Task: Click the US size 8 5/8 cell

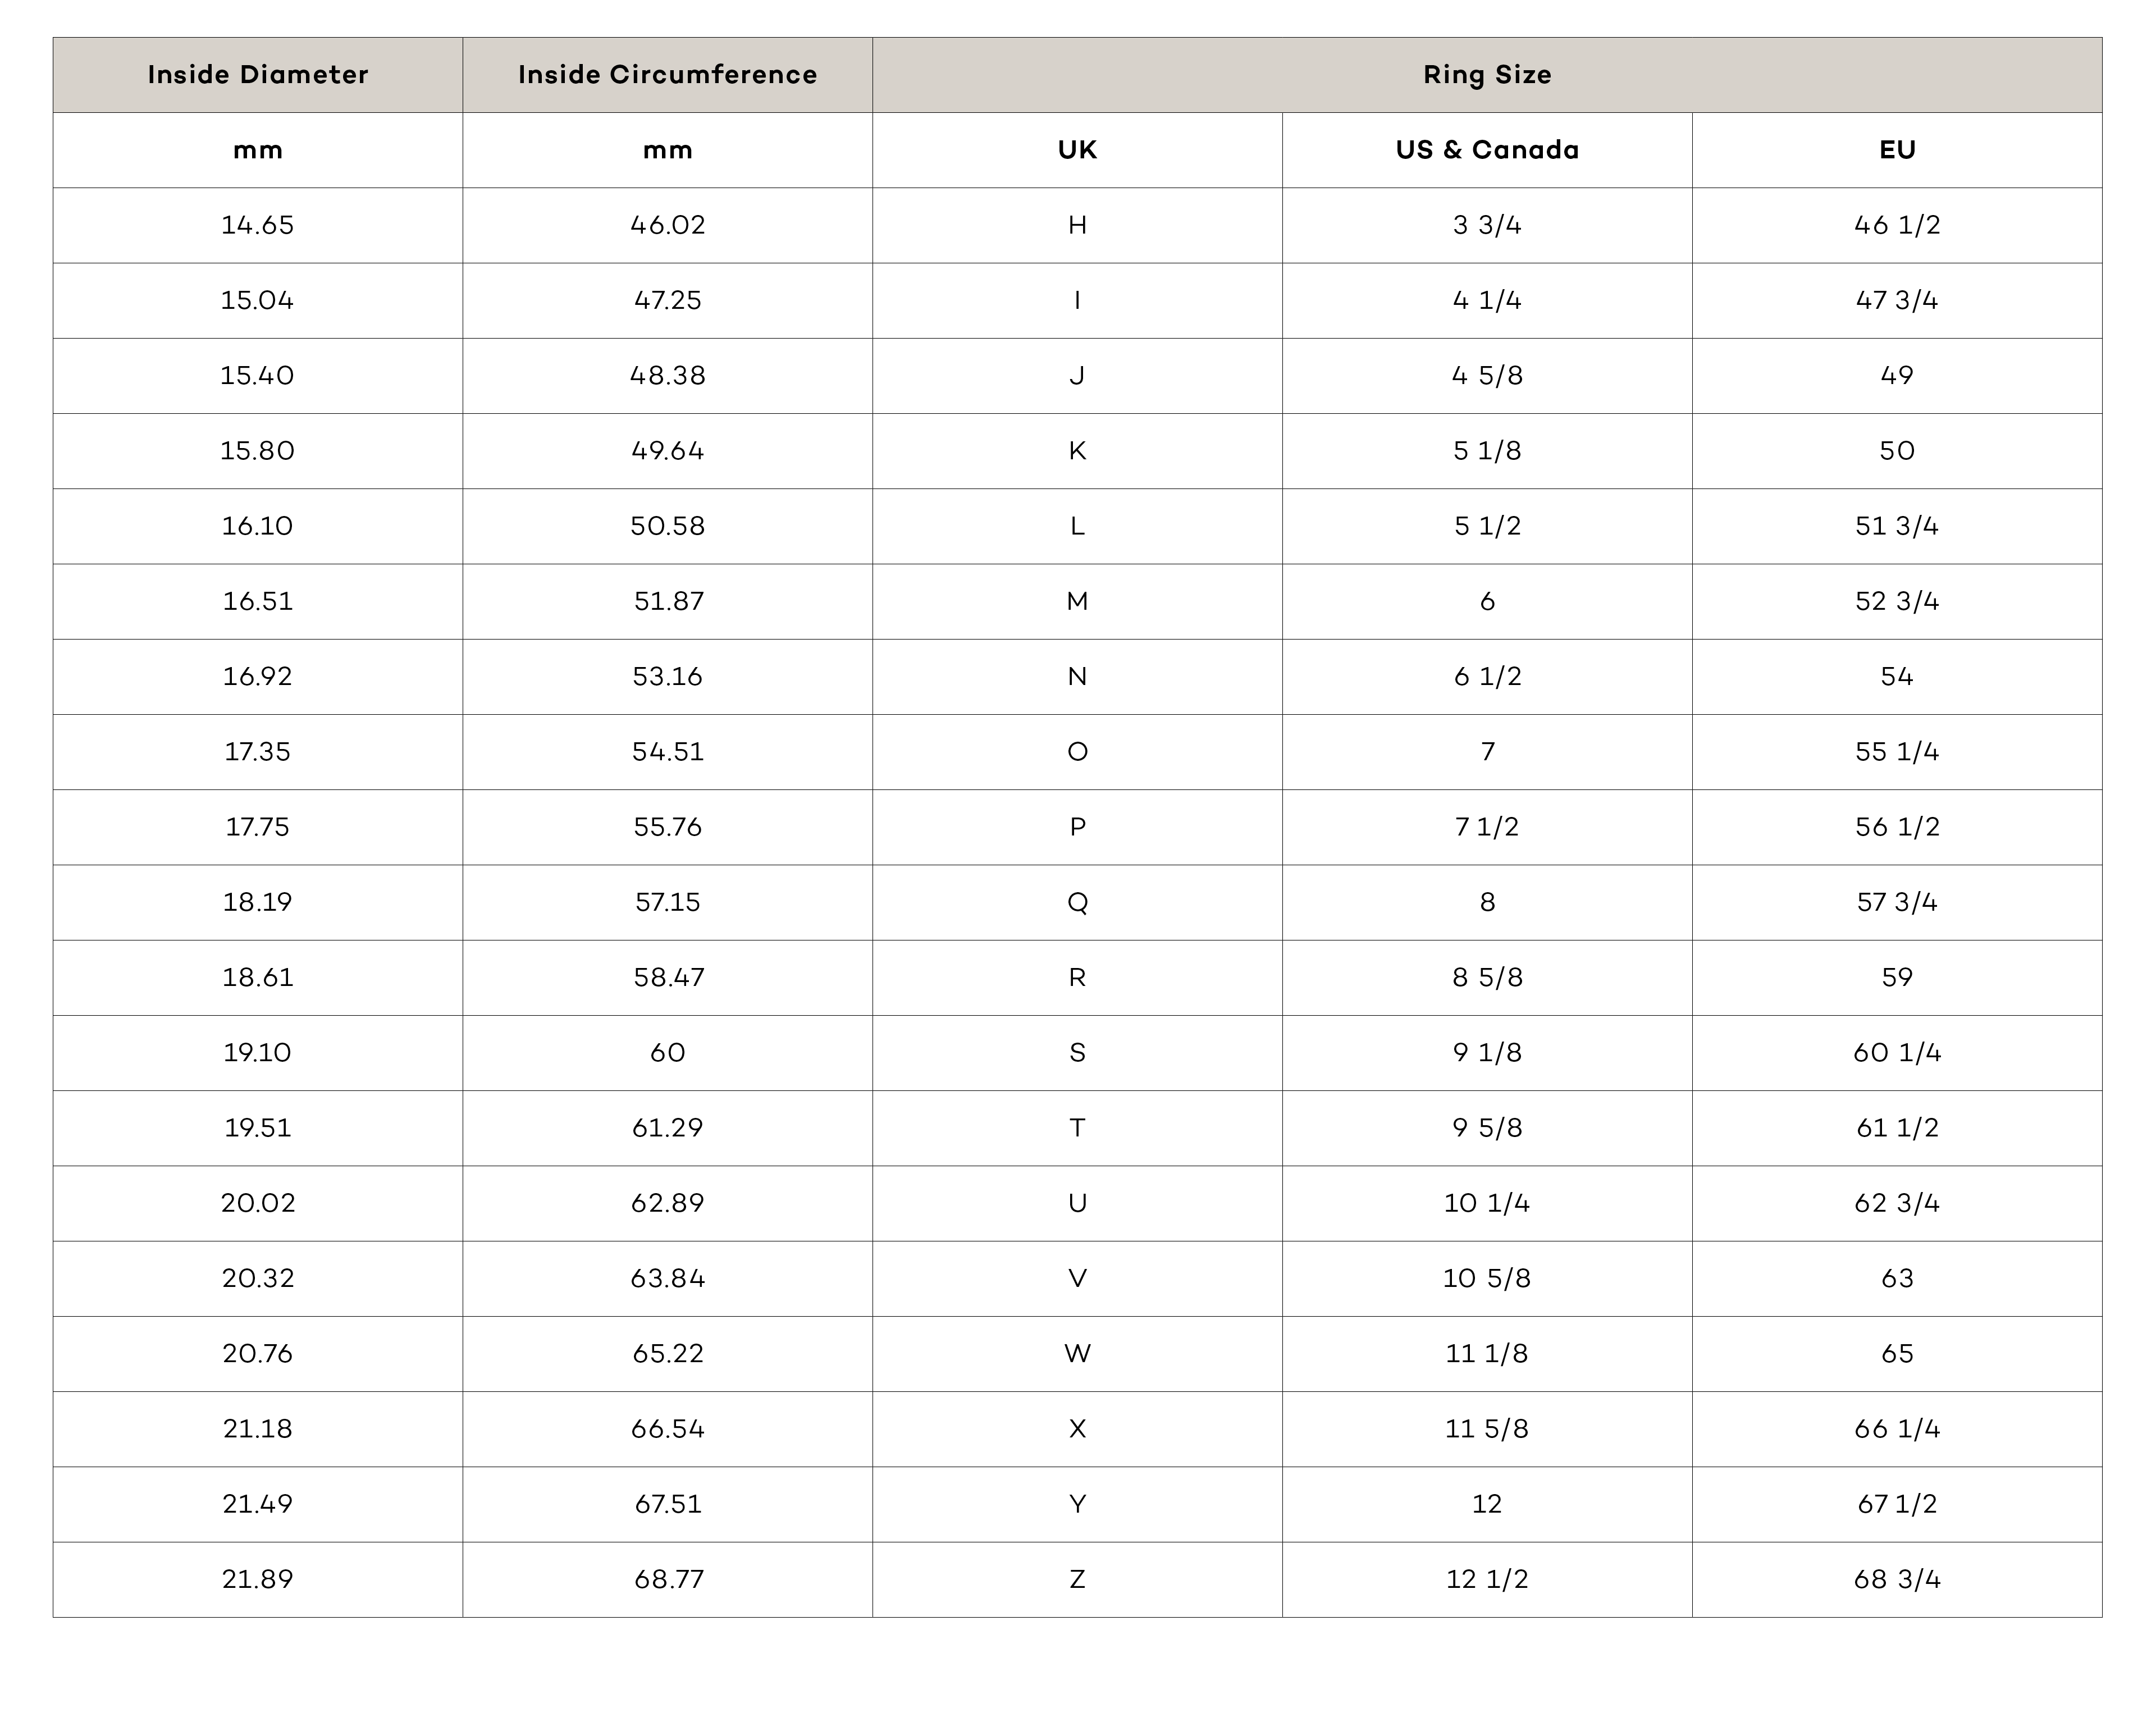Action: (x=1486, y=977)
